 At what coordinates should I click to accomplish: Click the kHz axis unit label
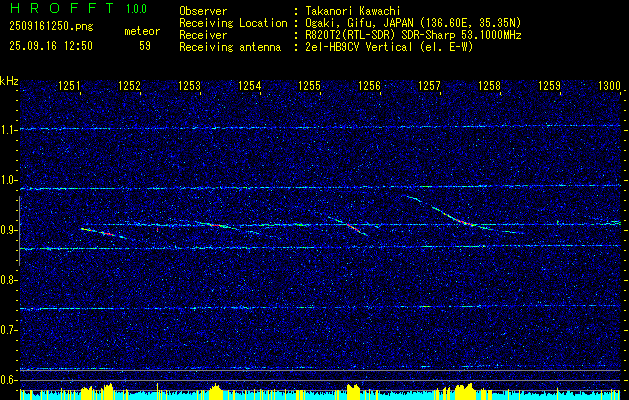pos(9,81)
